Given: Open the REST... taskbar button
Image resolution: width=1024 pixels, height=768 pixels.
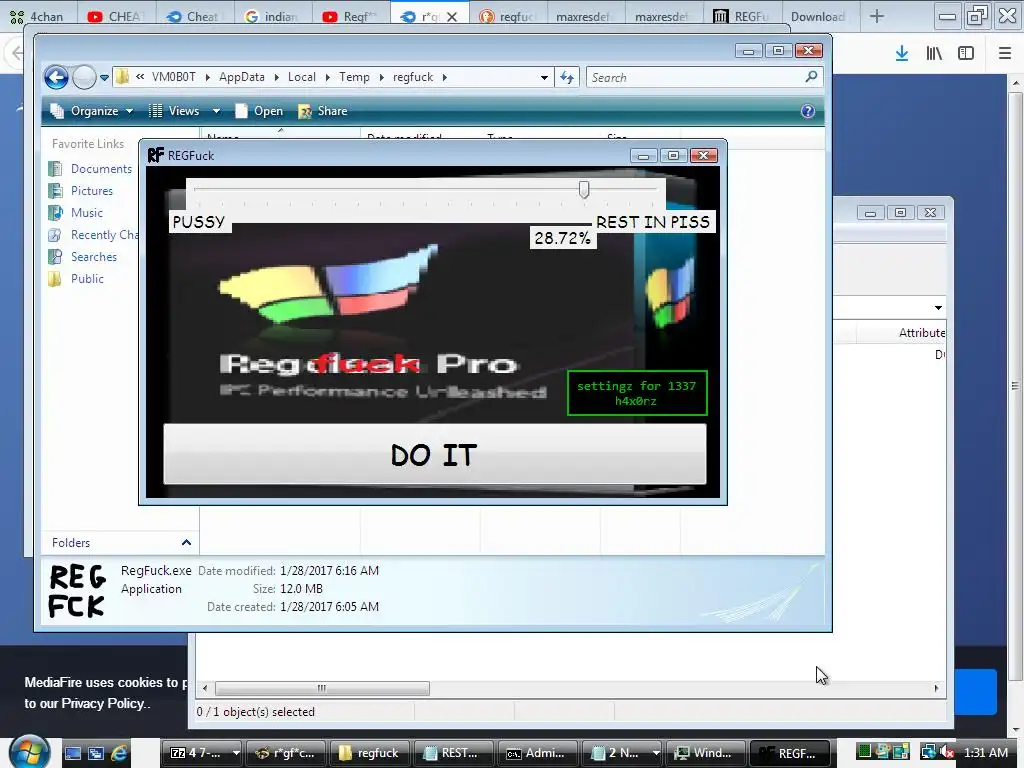Looking at the screenshot, I should pyautogui.click(x=453, y=753).
